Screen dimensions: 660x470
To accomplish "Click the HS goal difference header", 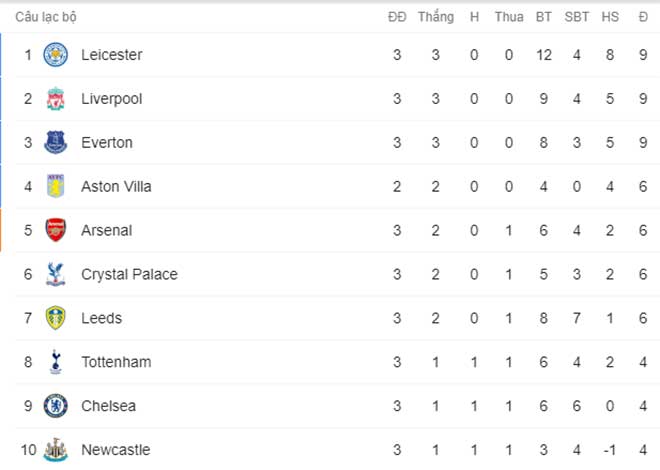I will [610, 17].
